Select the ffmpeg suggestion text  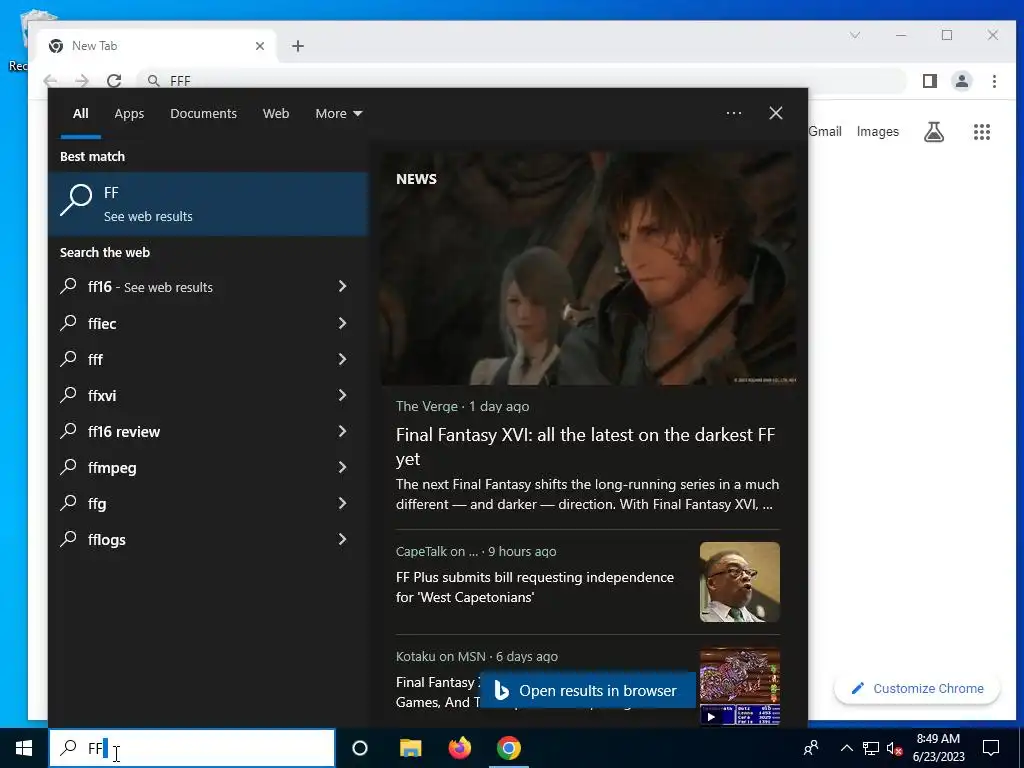112,468
